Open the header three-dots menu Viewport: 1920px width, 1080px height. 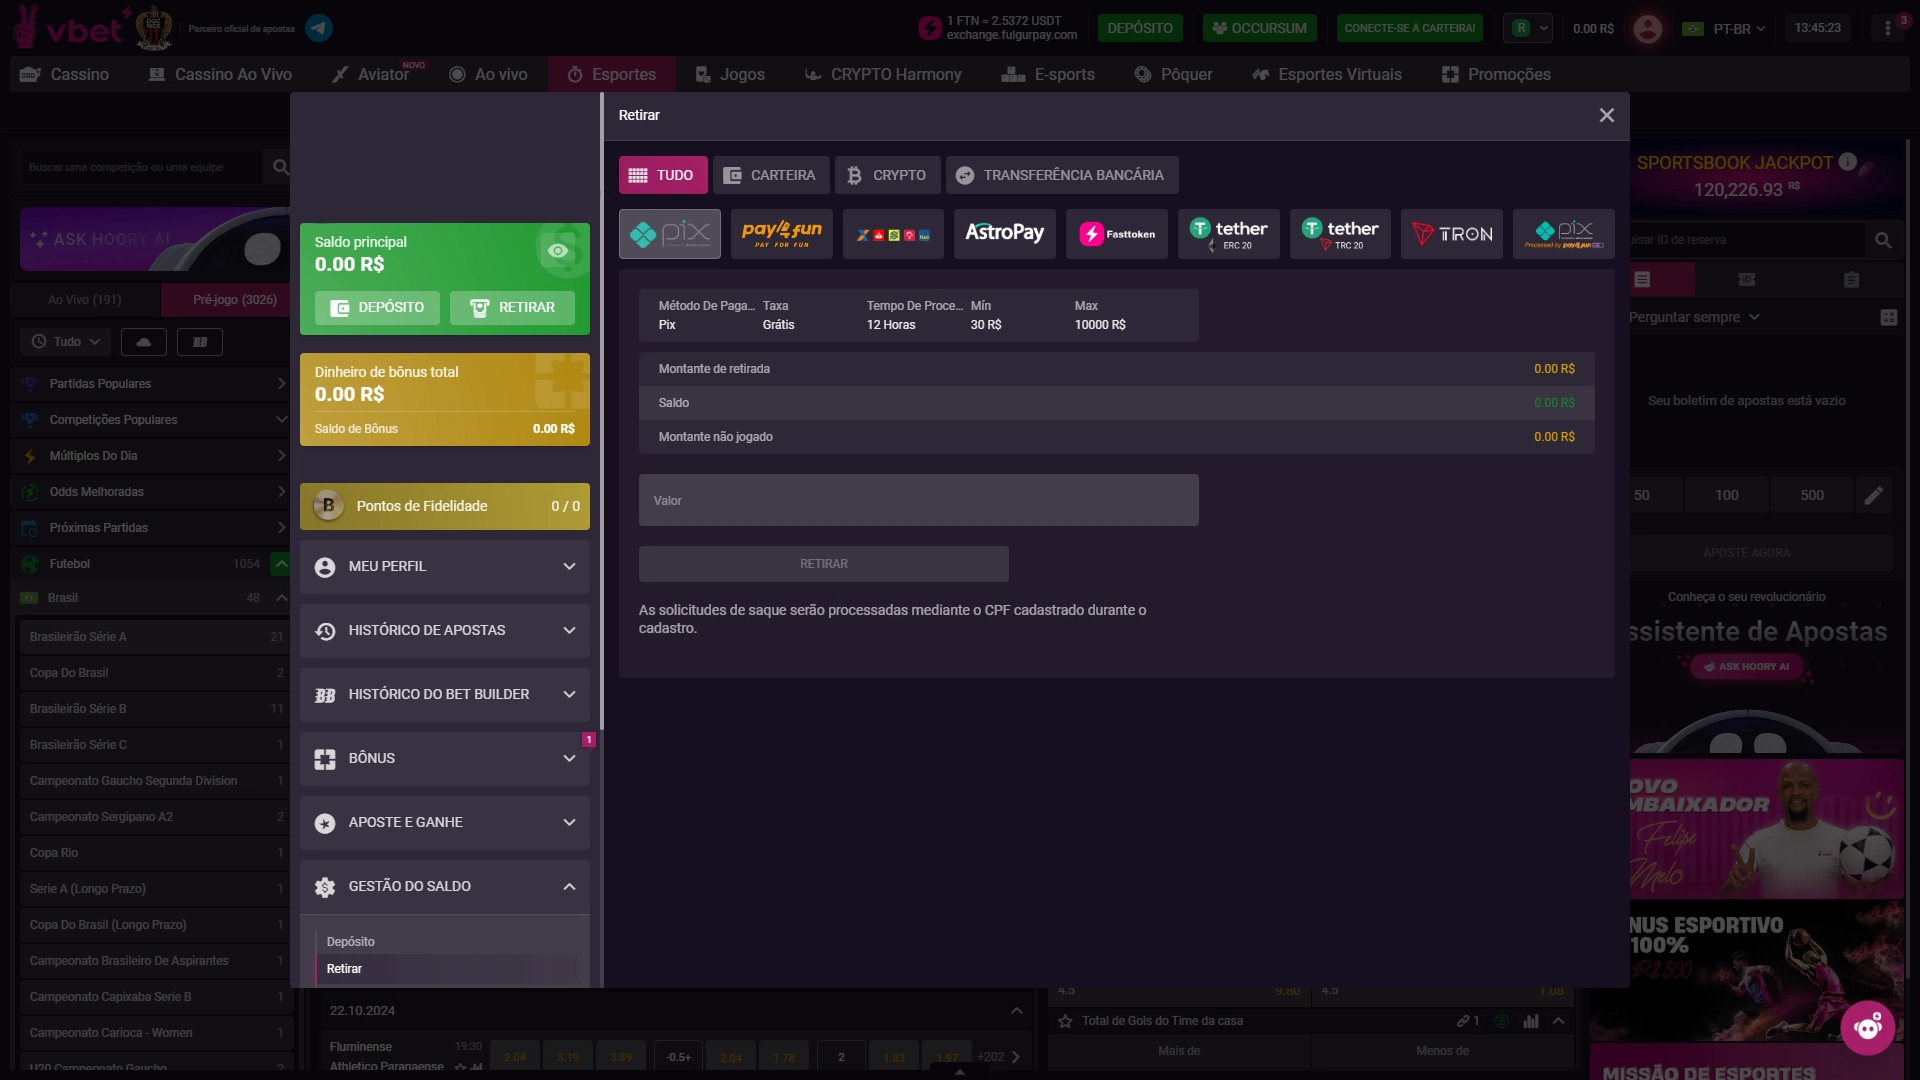click(x=1887, y=28)
